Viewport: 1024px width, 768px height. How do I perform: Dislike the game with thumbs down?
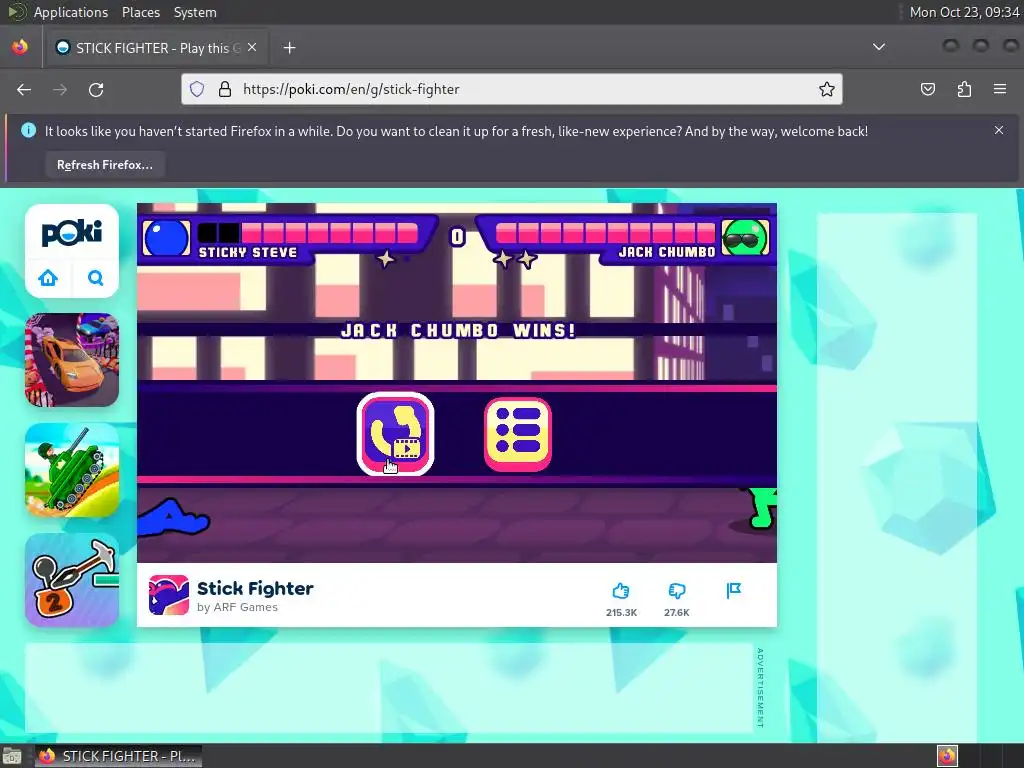[x=677, y=591]
